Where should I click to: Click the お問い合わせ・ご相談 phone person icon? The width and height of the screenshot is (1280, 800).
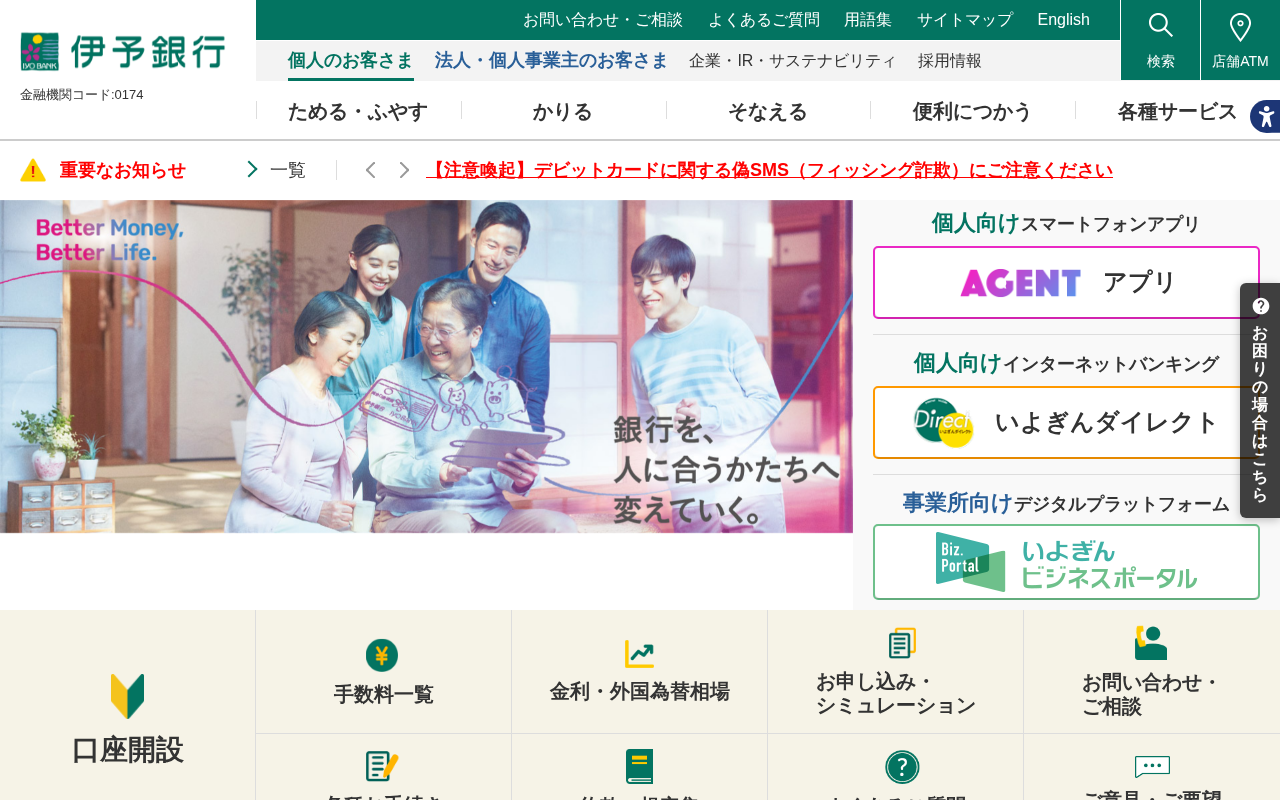pos(1151,643)
